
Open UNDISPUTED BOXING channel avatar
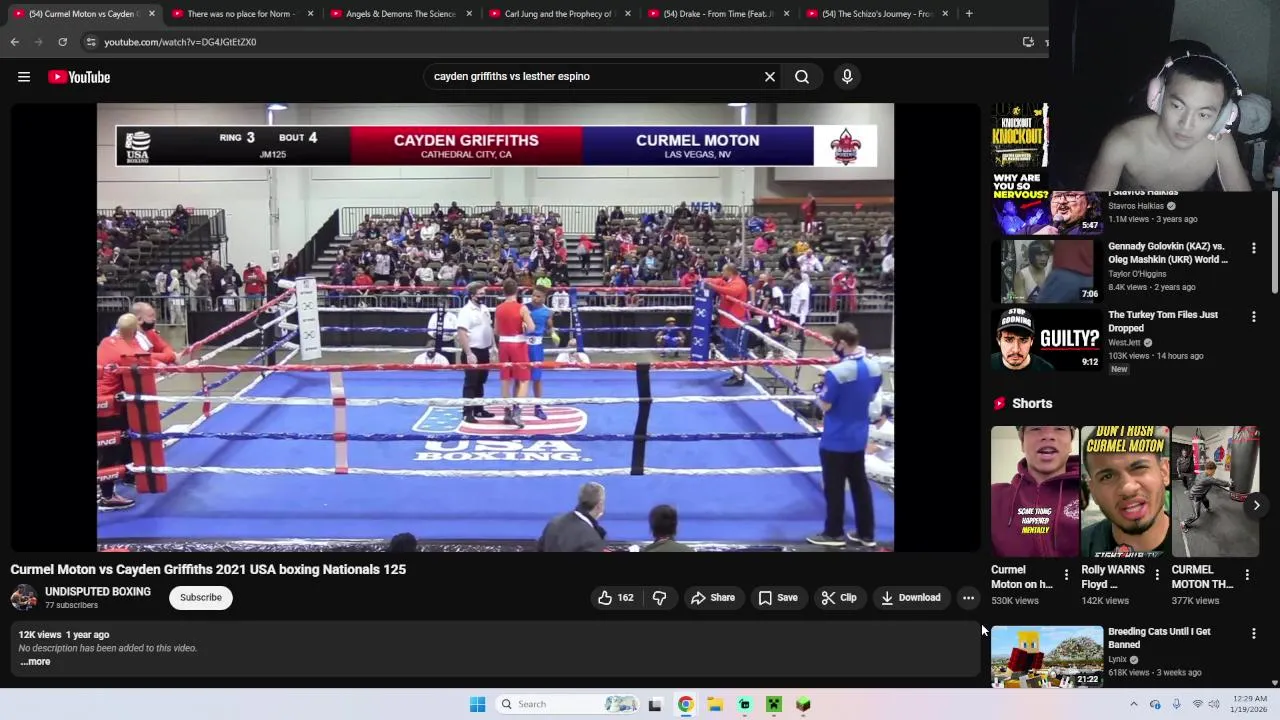24,598
